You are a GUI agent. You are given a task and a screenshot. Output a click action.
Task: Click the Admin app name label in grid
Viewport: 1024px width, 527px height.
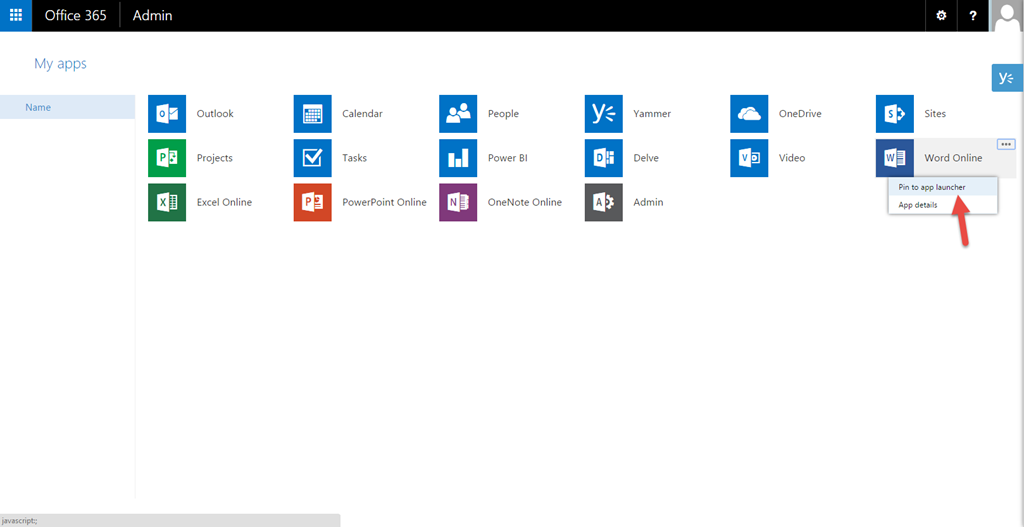tap(648, 202)
